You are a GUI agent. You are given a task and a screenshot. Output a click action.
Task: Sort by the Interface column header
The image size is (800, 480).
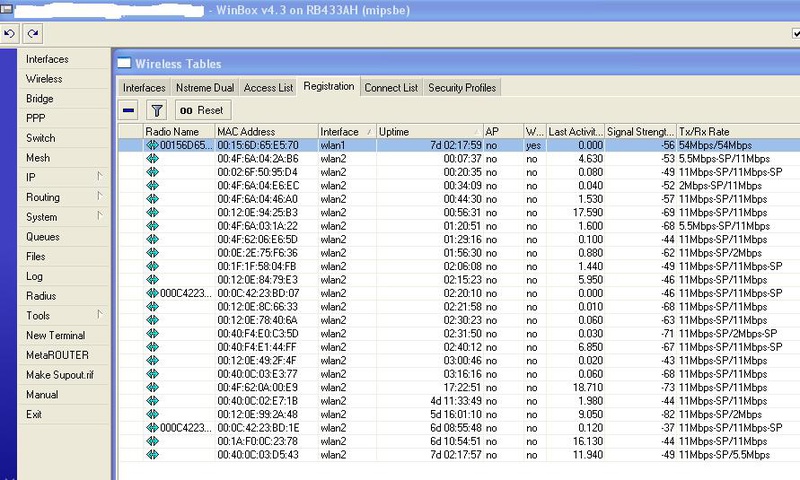coord(347,132)
